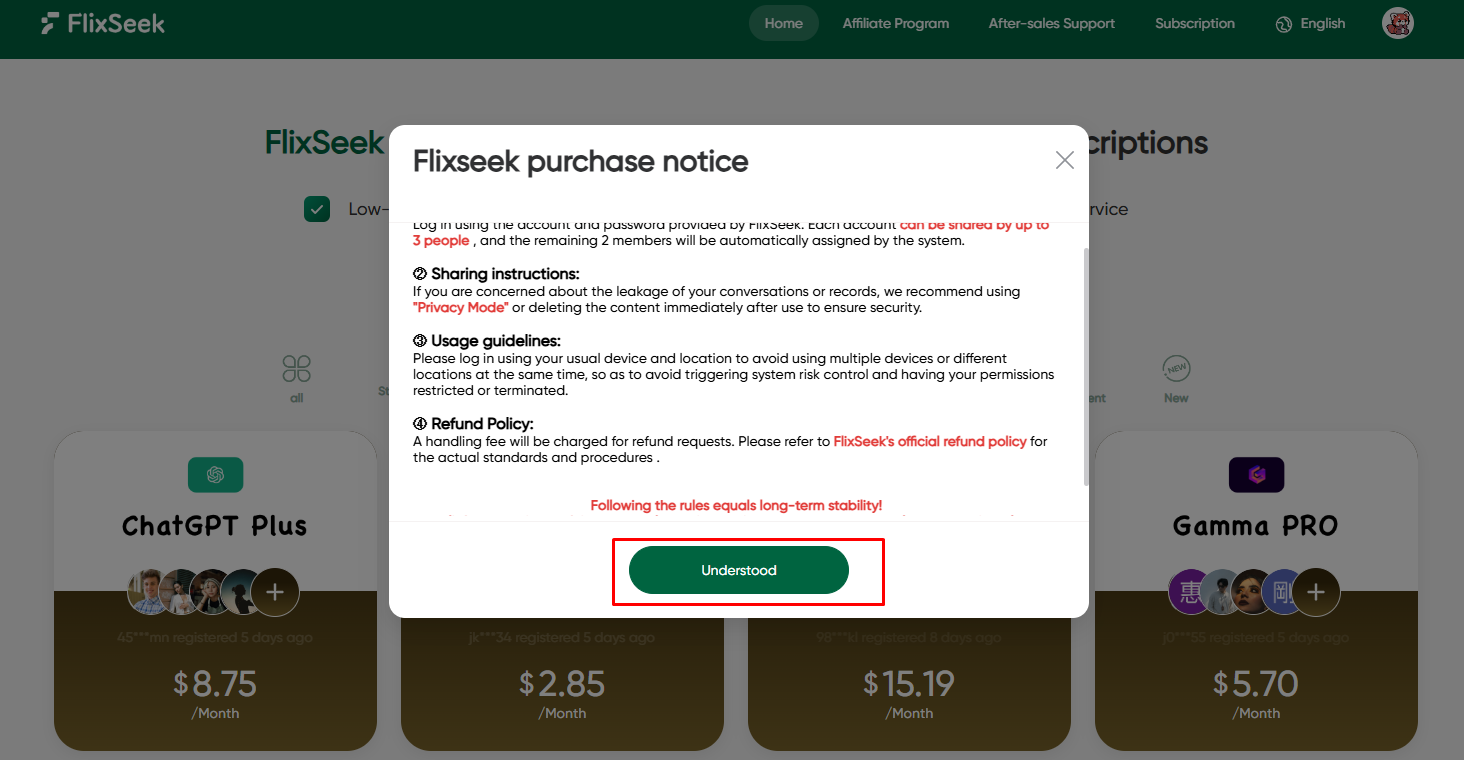
Task: Click the "Privacy Mode" red link
Action: click(x=460, y=308)
